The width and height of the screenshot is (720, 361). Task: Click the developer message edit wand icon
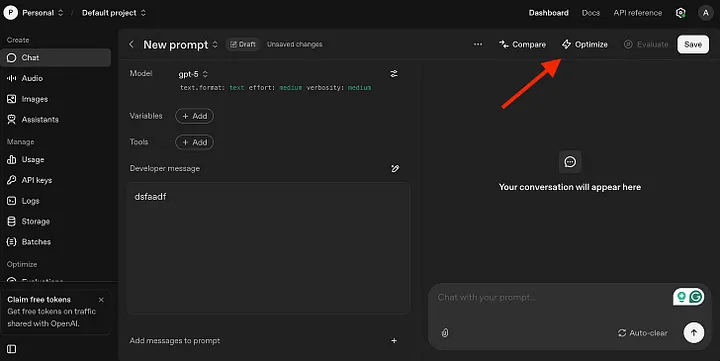pos(395,169)
